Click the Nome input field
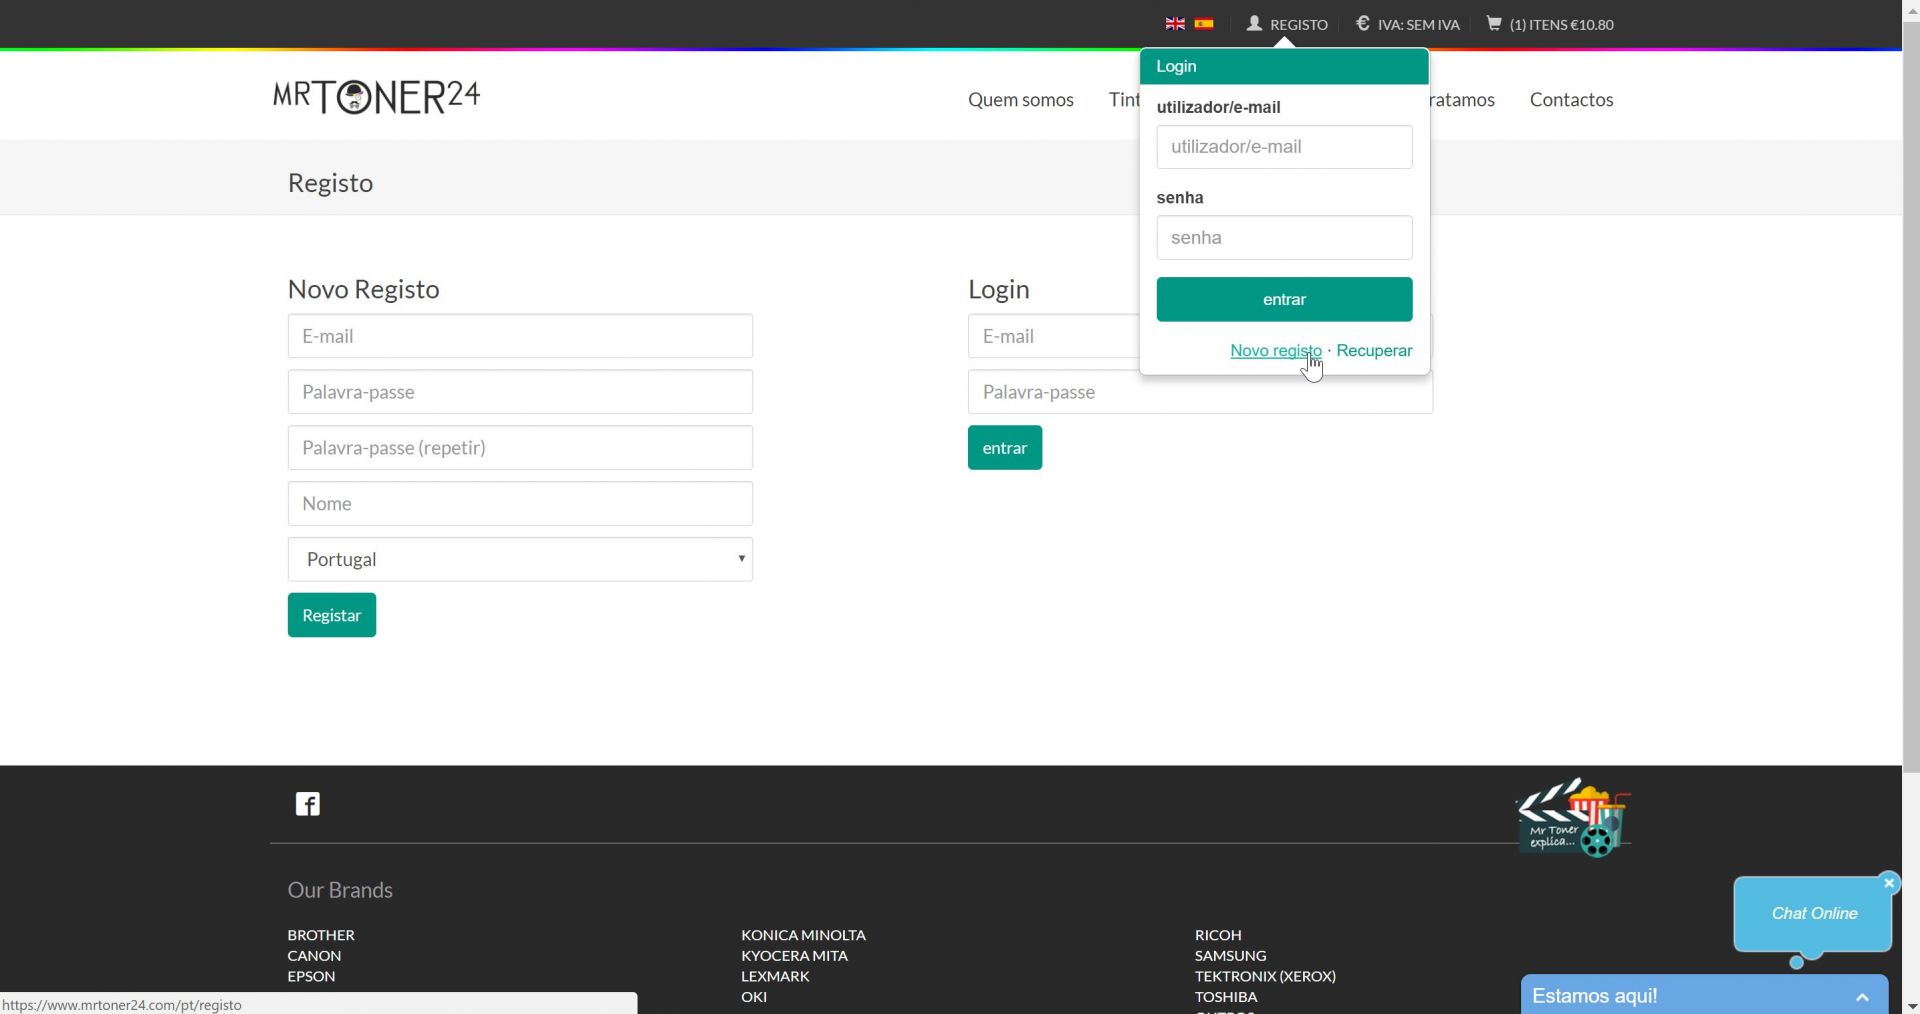The height and width of the screenshot is (1014, 1920). (x=520, y=503)
